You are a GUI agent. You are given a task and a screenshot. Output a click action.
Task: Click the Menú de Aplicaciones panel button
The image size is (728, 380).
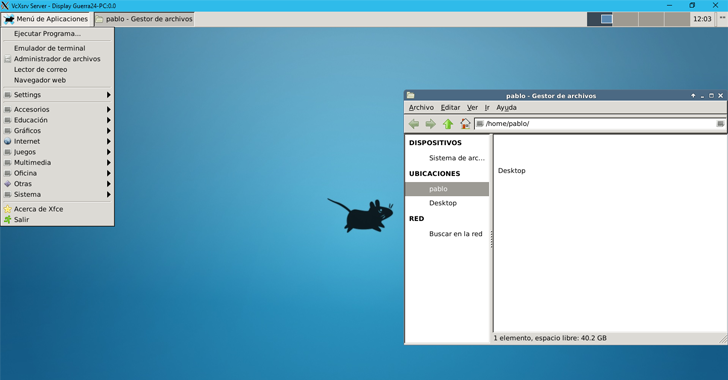coord(46,19)
